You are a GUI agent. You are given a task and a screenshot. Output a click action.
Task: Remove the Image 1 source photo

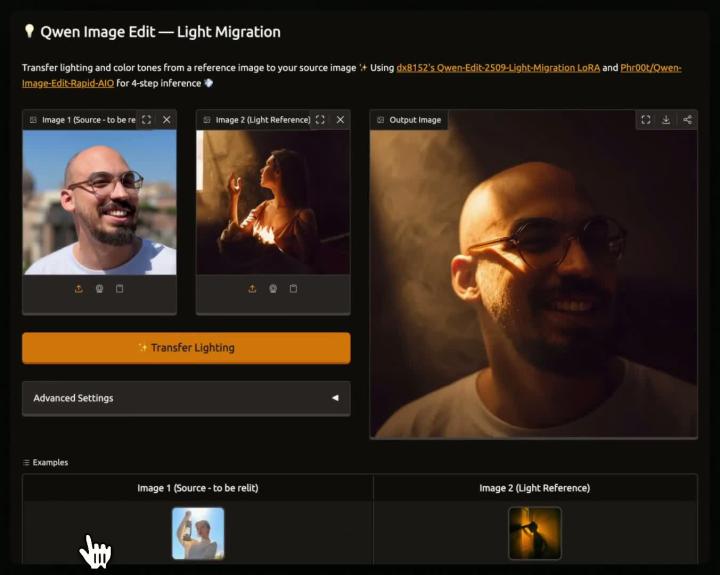[x=166, y=120]
